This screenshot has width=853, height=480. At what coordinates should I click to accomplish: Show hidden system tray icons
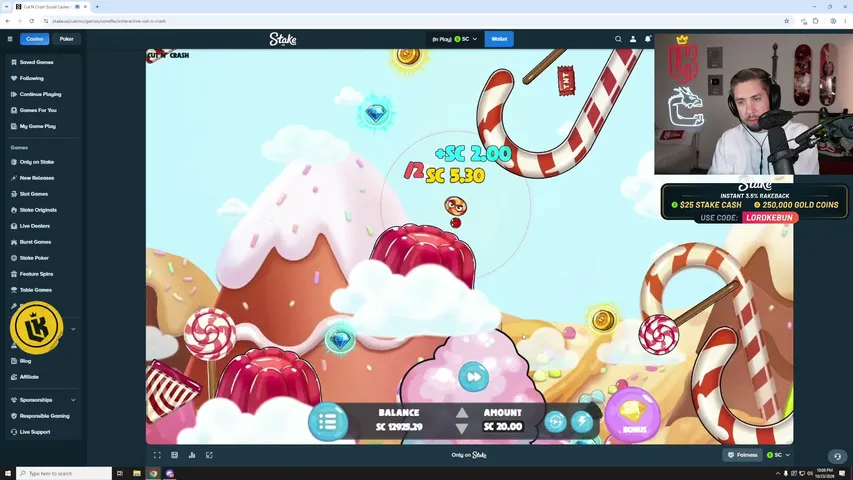[x=777, y=473]
